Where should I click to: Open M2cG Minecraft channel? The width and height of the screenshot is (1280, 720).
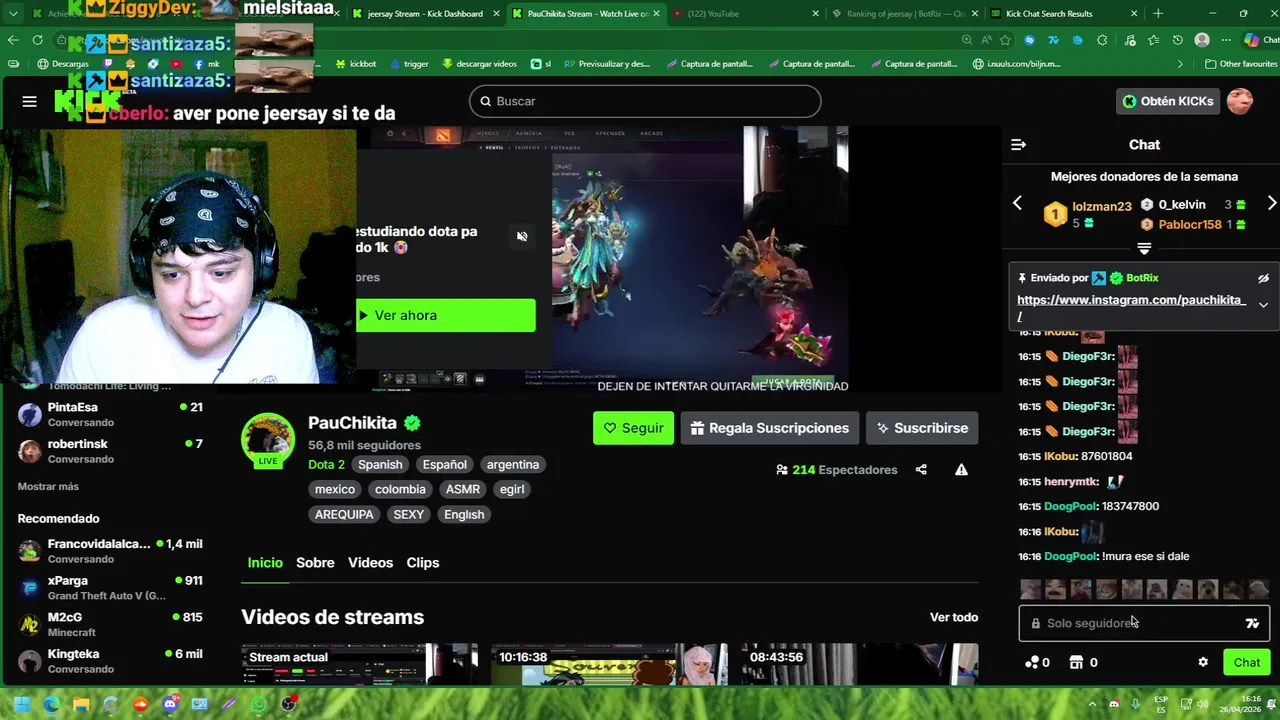110,624
